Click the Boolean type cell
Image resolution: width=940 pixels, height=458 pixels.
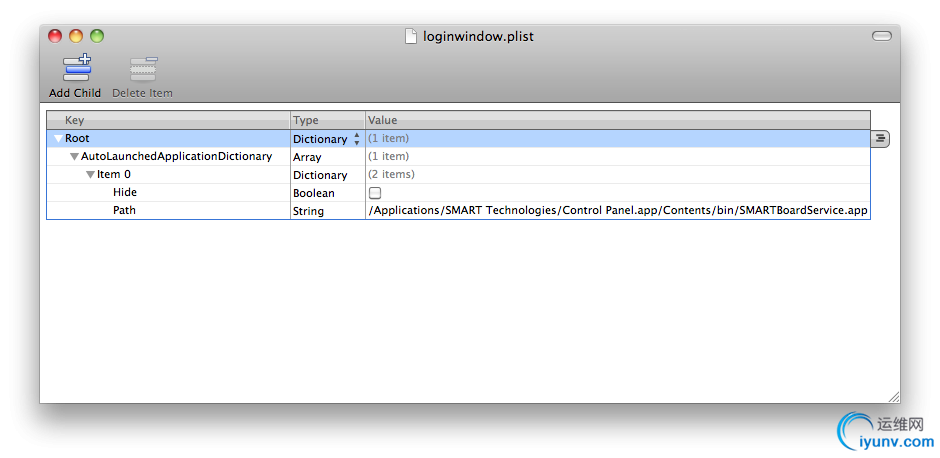pyautogui.click(x=328, y=193)
